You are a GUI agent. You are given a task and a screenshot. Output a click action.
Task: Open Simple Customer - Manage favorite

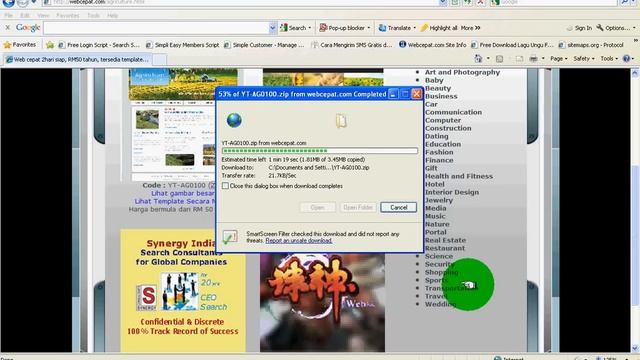click(264, 45)
